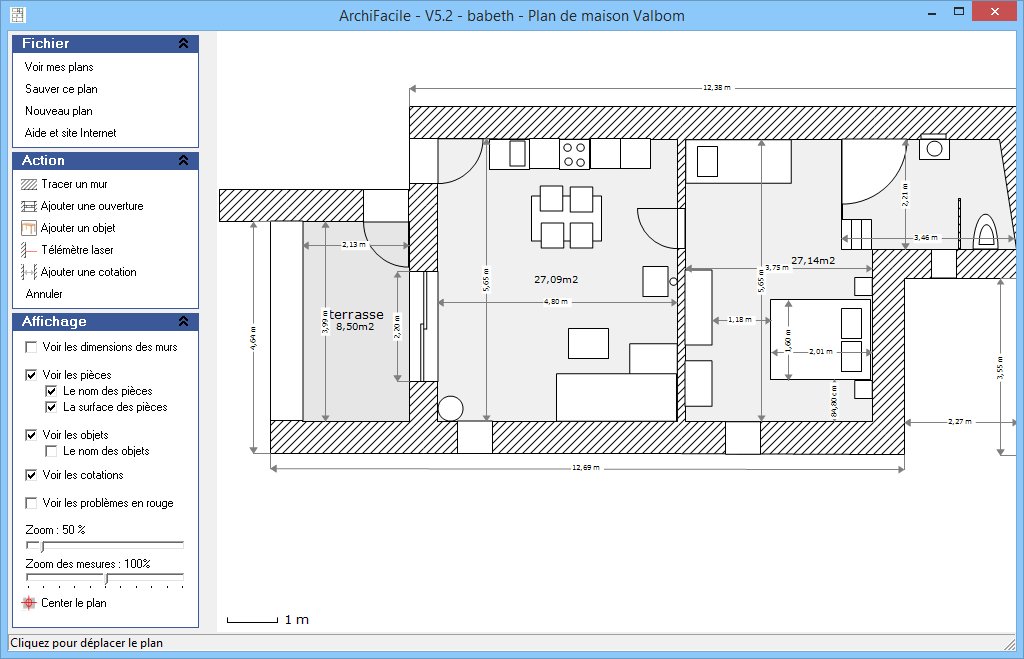This screenshot has height=659, width=1024.
Task: Click the Télémètre laser icon
Action: (x=29, y=250)
